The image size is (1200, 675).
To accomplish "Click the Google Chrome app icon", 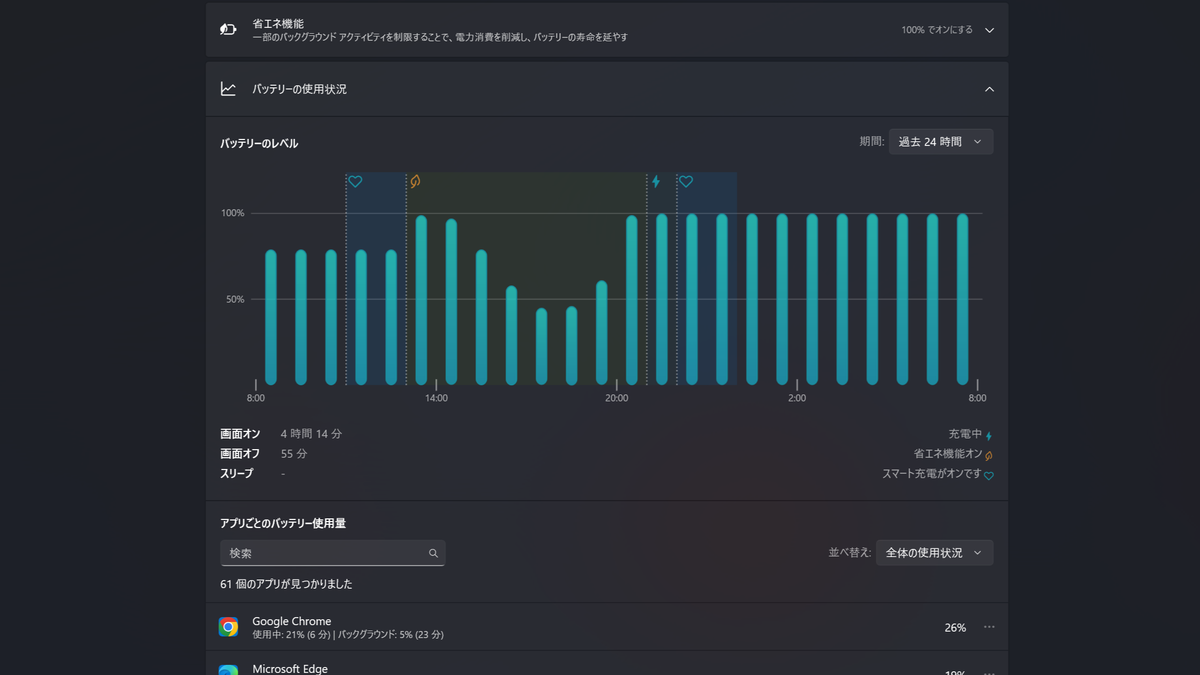I will pyautogui.click(x=229, y=627).
